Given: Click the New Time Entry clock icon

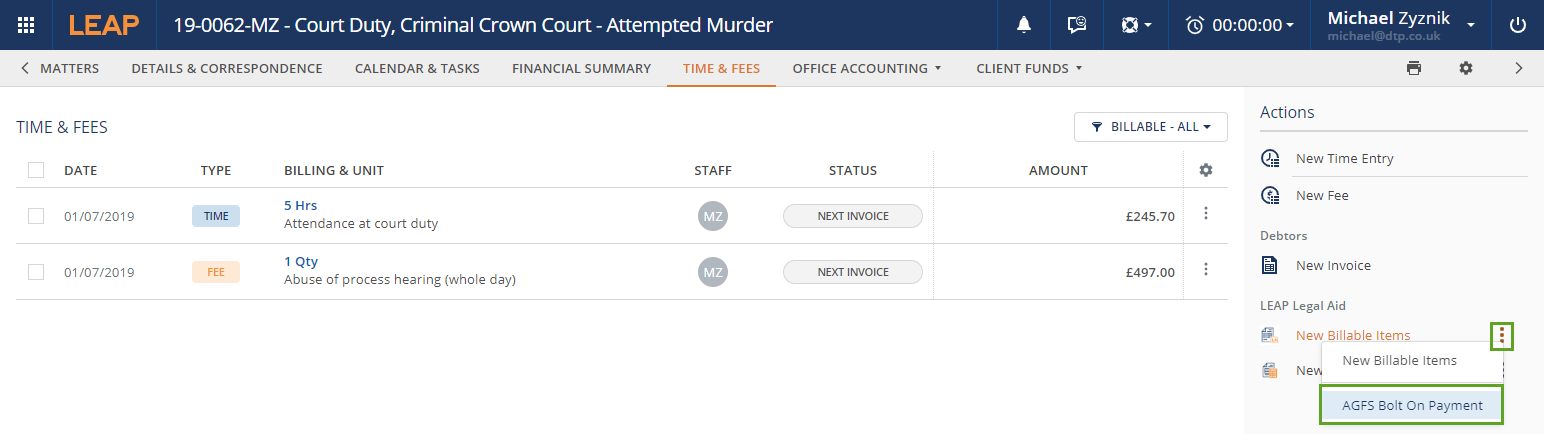Looking at the screenshot, I should (x=1271, y=158).
